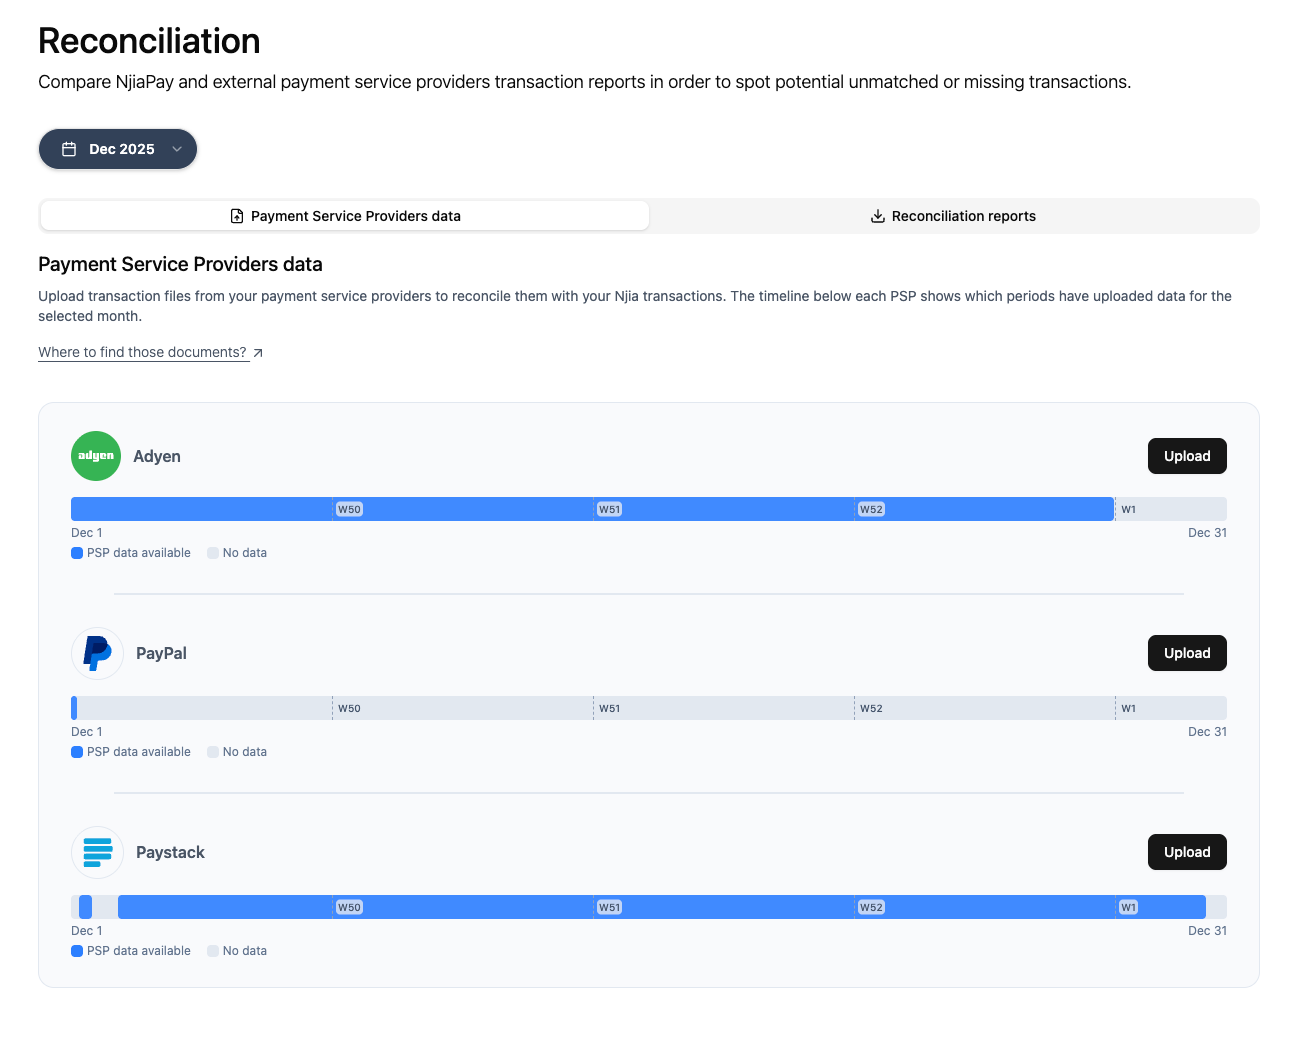The width and height of the screenshot is (1290, 1056).
Task: Expand the PSP data legend under PayPal
Action: pos(76,751)
